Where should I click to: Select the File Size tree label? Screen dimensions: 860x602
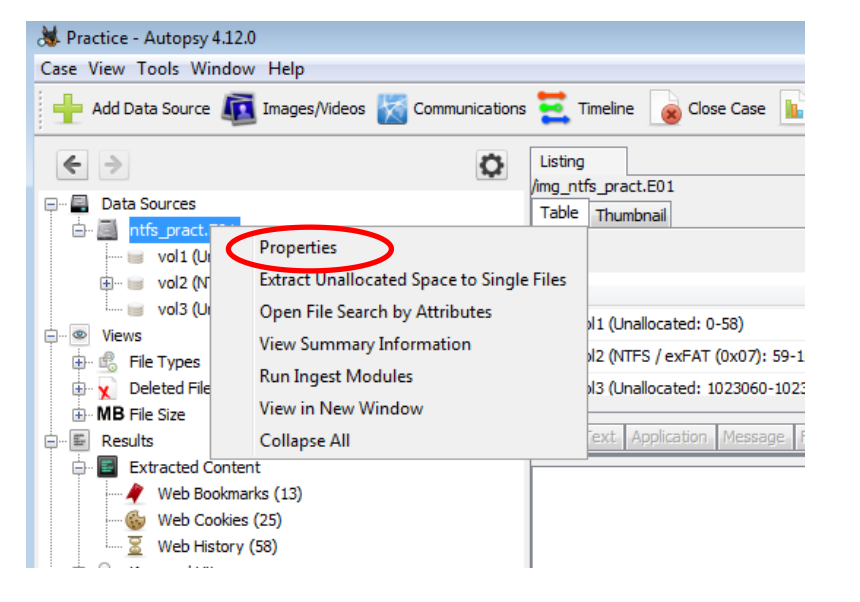(157, 415)
